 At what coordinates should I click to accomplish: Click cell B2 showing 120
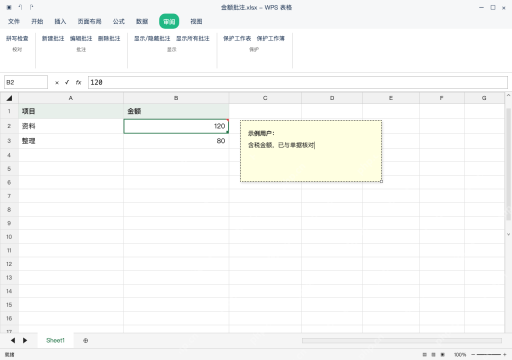176,126
